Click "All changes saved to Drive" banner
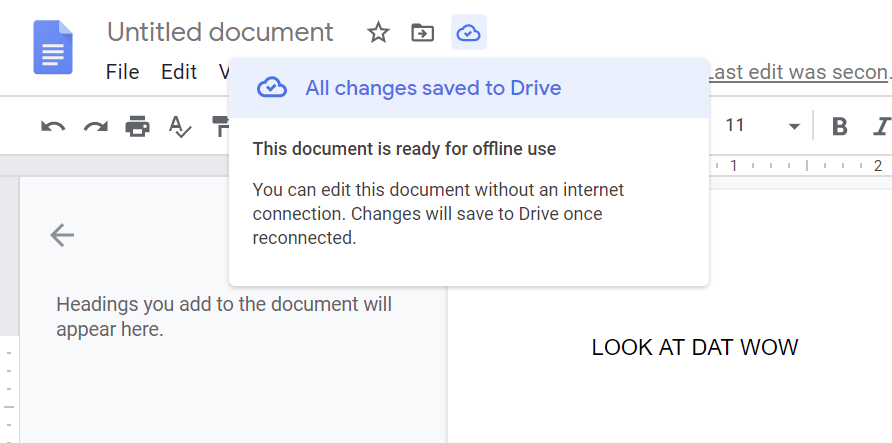 pos(433,88)
